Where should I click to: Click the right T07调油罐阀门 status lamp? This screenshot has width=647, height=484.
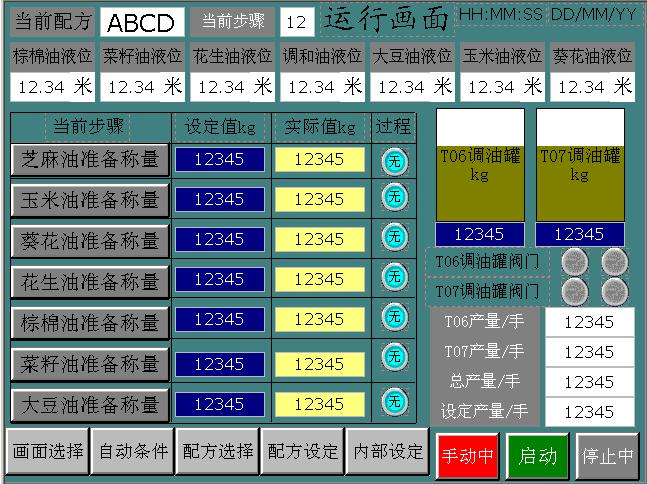[x=615, y=291]
